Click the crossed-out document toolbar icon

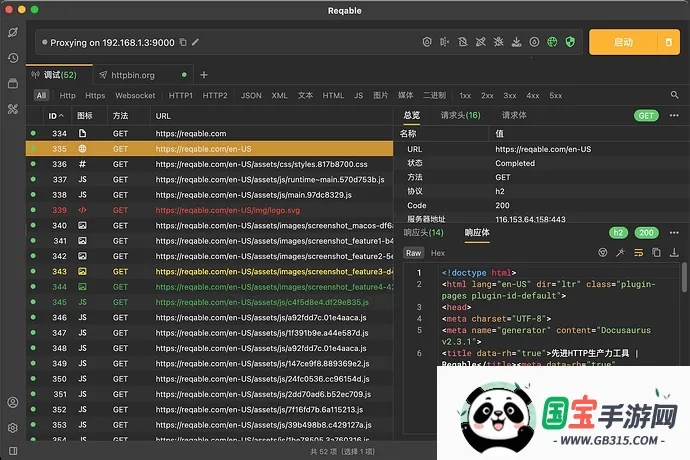point(462,42)
